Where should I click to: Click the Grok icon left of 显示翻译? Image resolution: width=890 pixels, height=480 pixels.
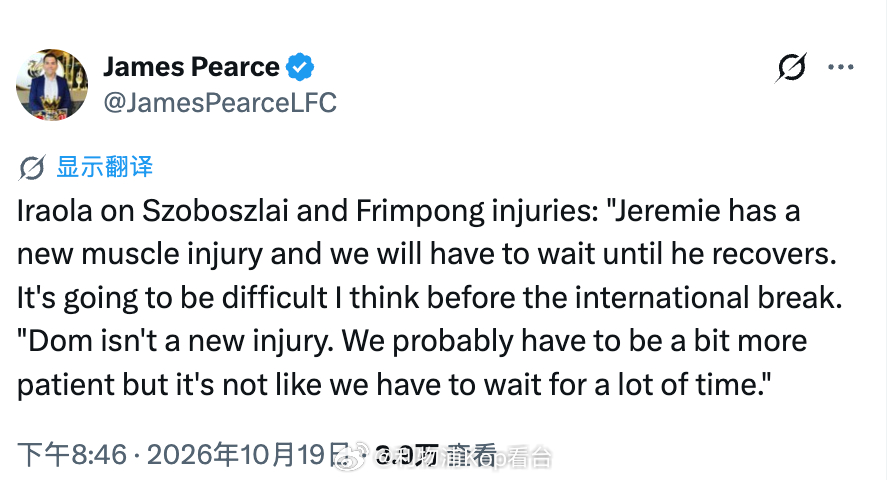32,167
